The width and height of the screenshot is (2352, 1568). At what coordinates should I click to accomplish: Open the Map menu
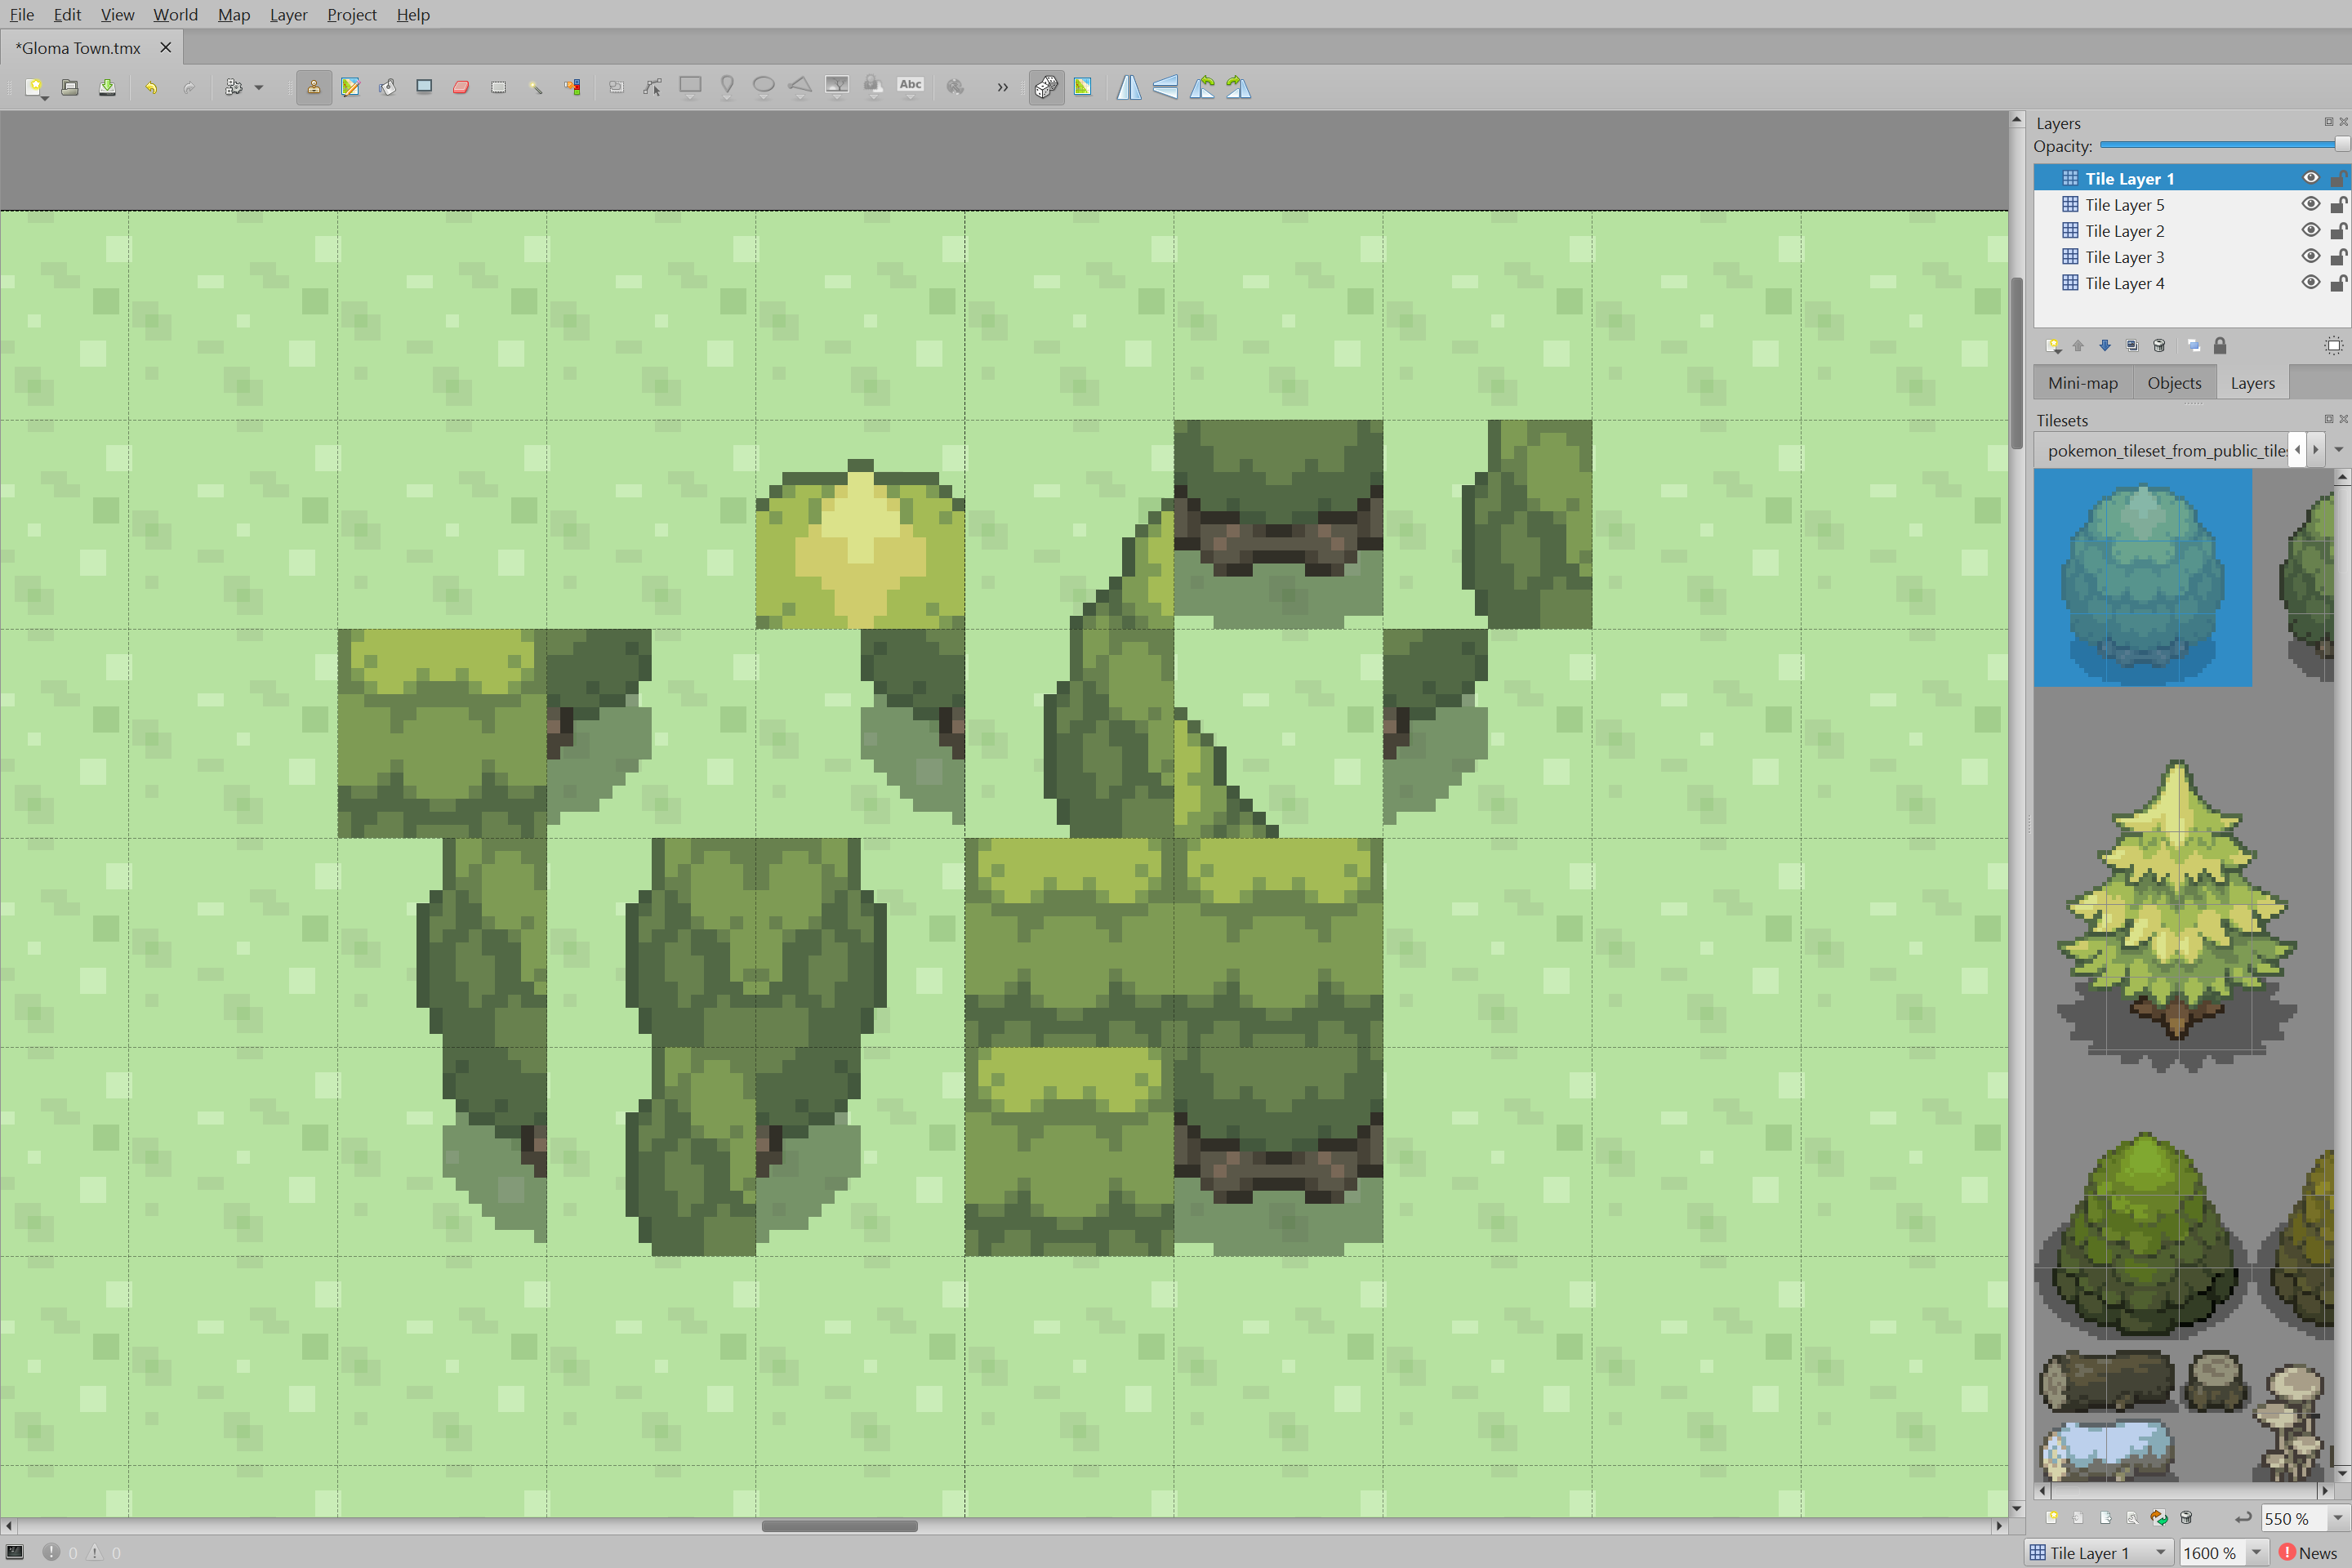pyautogui.click(x=233, y=15)
